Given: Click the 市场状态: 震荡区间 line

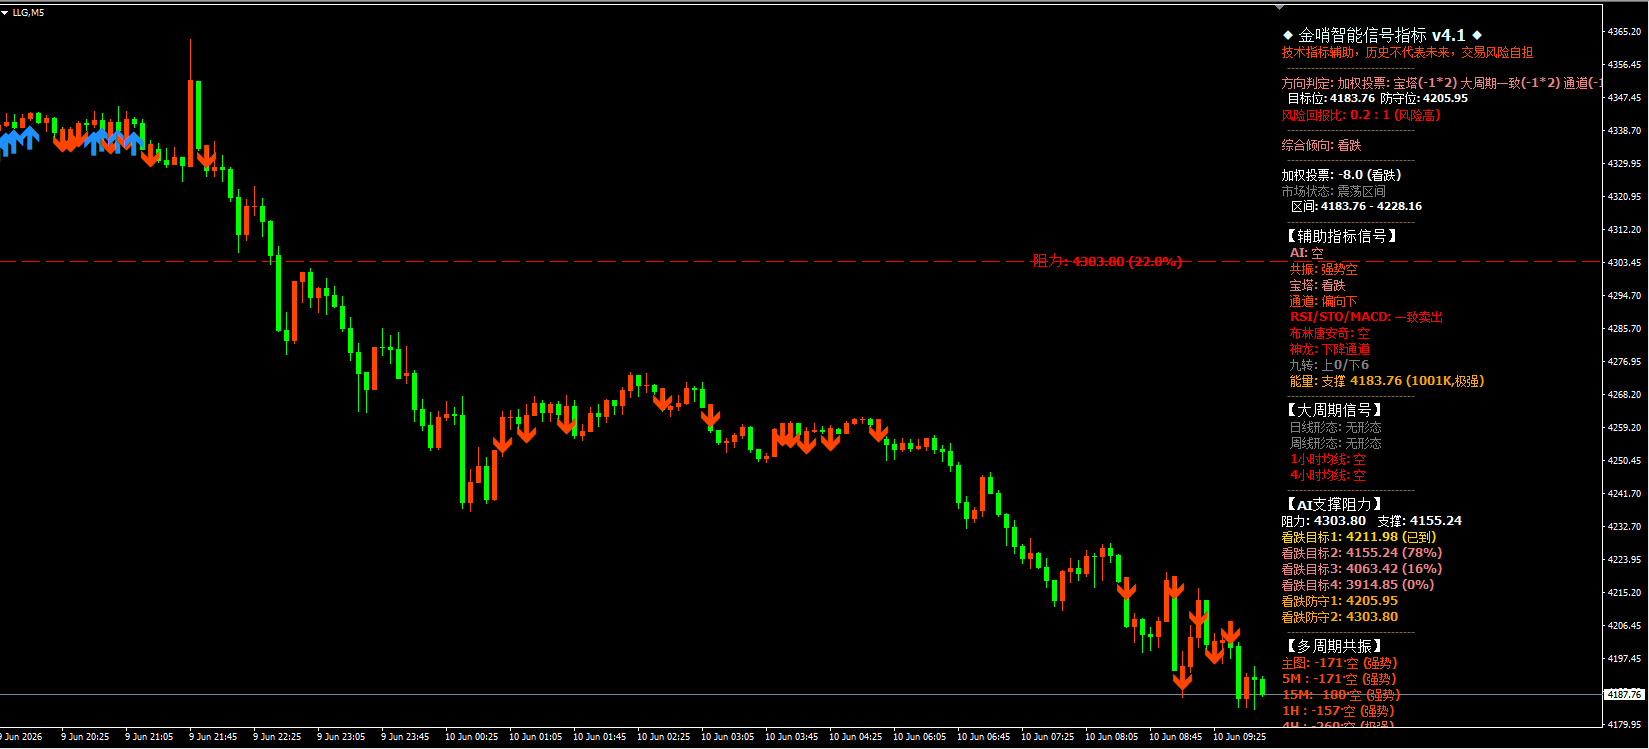Looking at the screenshot, I should click(x=1334, y=191).
